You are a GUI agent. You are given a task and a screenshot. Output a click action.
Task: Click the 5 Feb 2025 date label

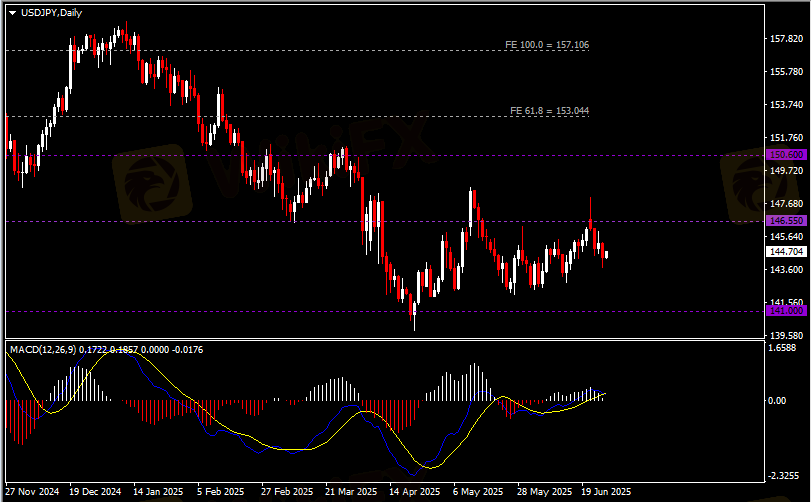[x=221, y=491]
